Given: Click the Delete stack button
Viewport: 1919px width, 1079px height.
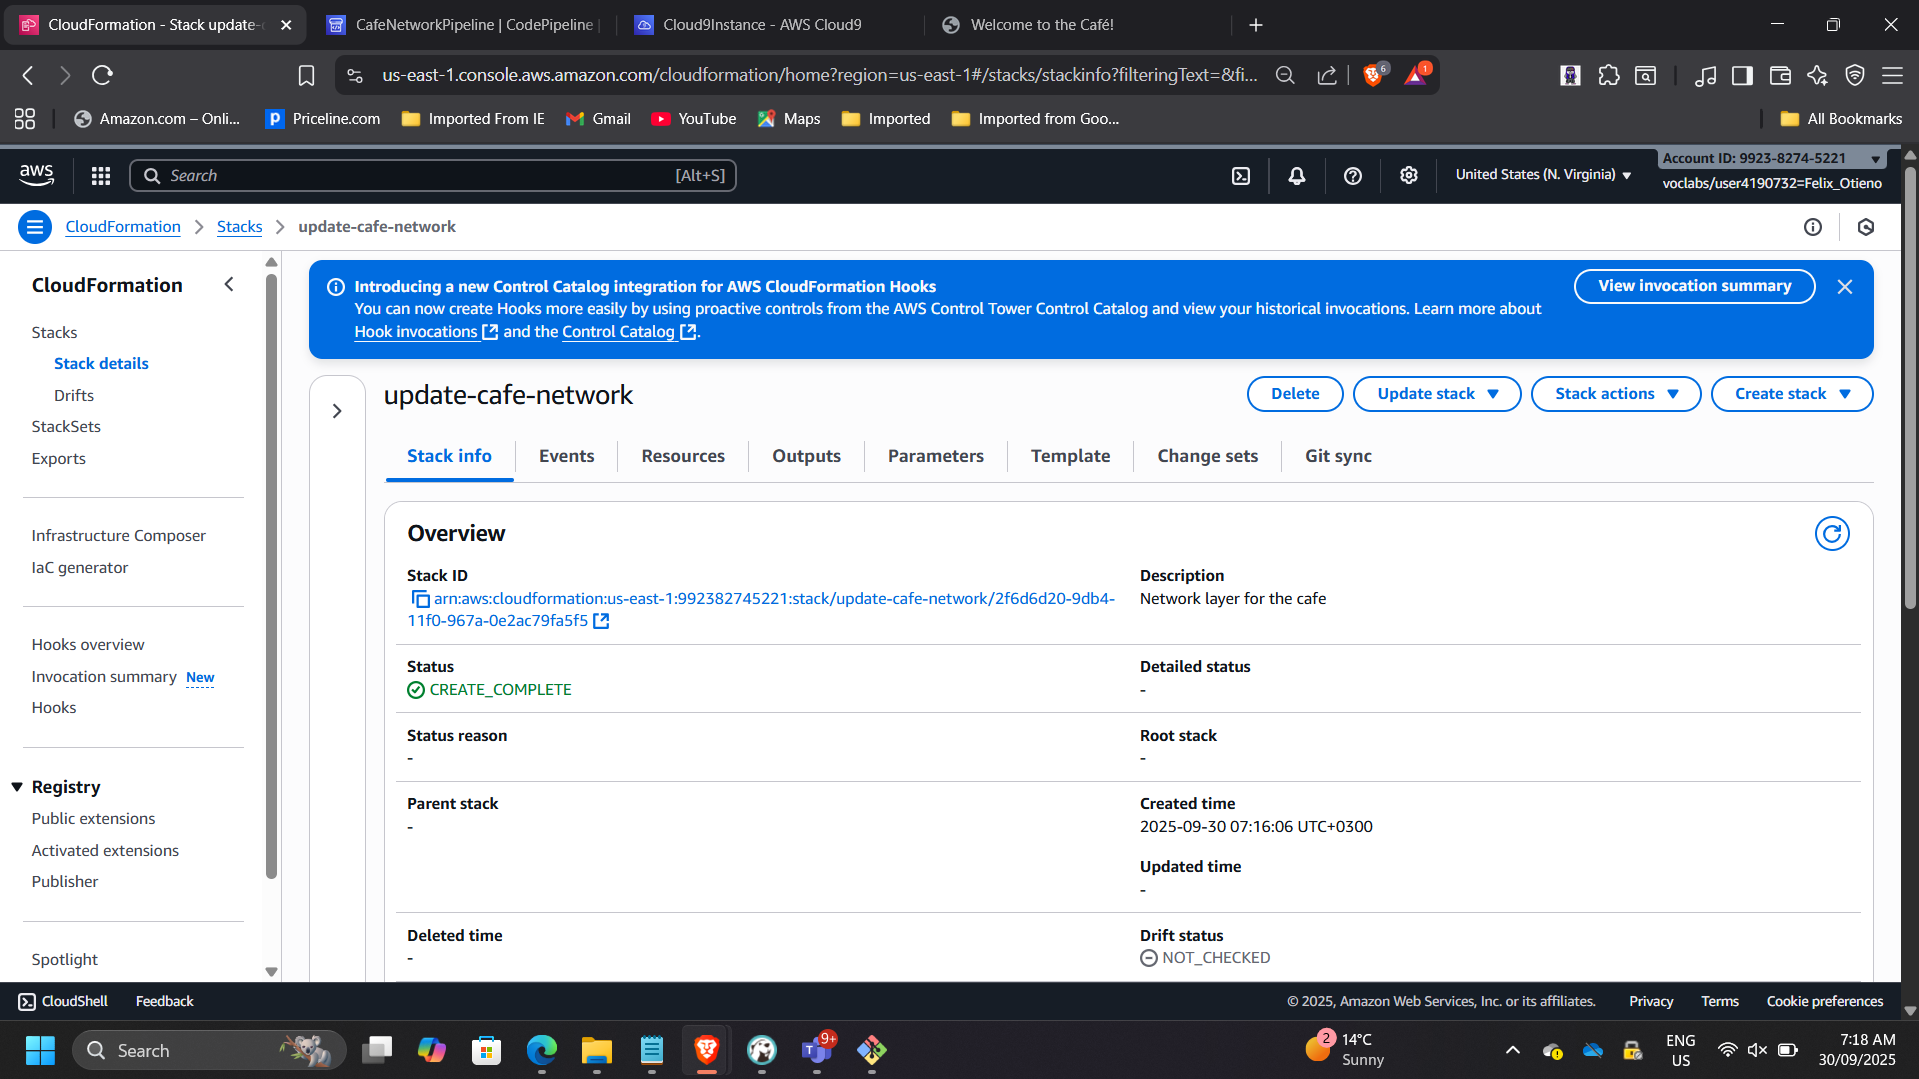Looking at the screenshot, I should 1294,394.
